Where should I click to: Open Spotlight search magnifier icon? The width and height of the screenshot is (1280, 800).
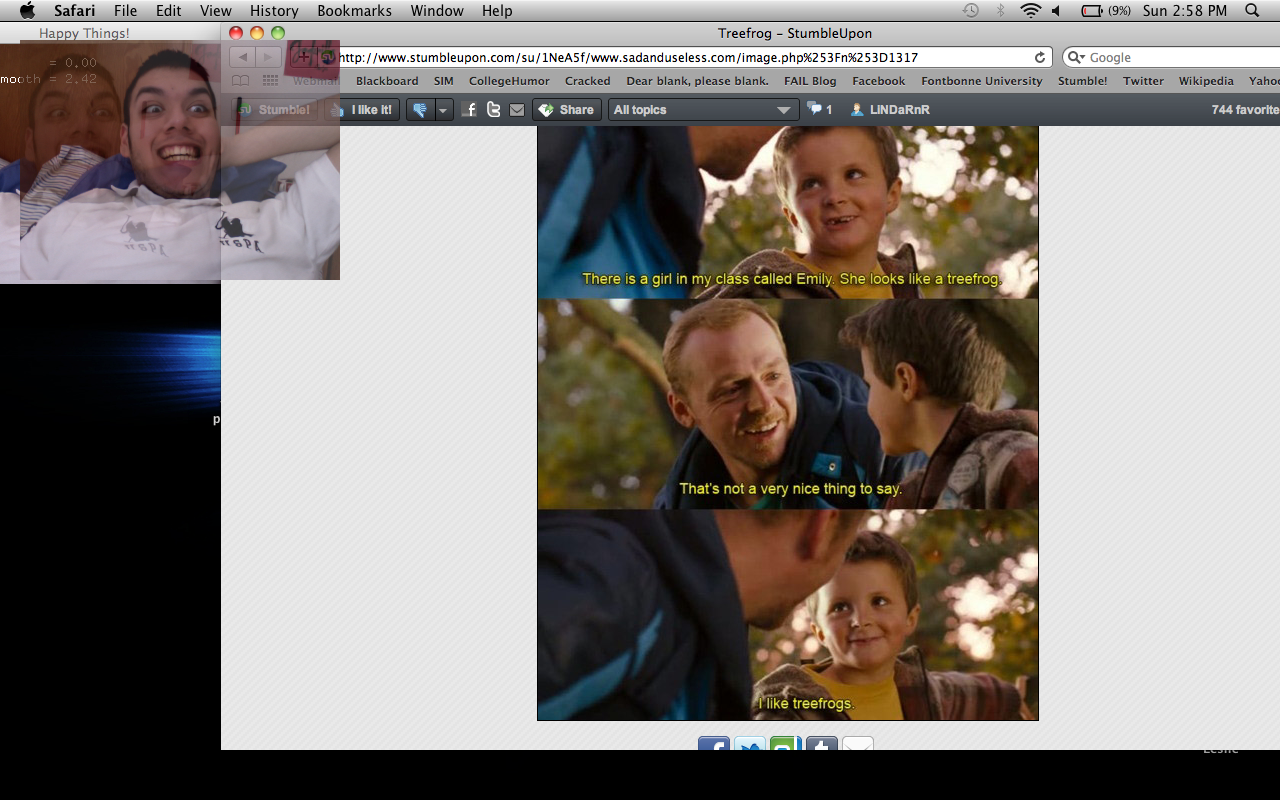(1252, 11)
